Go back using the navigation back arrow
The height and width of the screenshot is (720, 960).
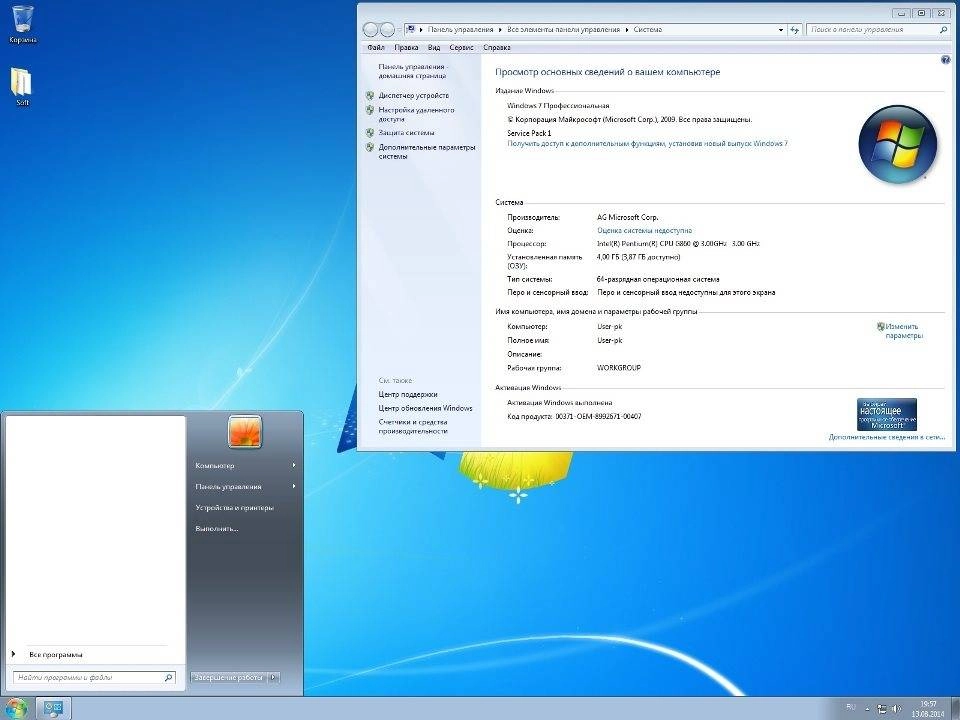pos(370,29)
